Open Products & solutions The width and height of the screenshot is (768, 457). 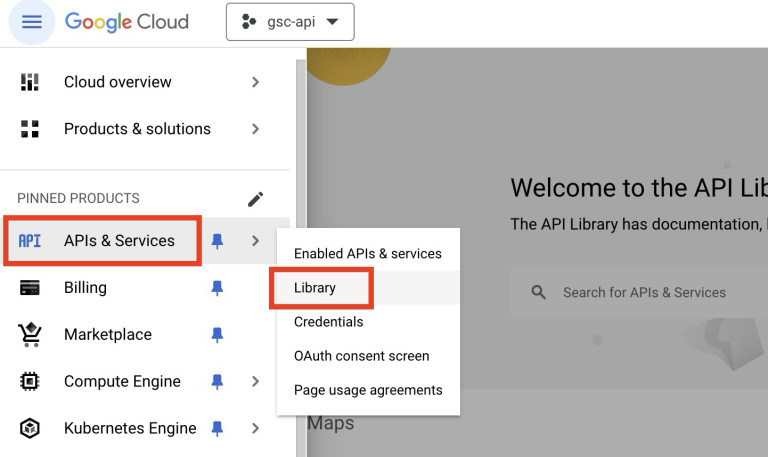point(137,129)
